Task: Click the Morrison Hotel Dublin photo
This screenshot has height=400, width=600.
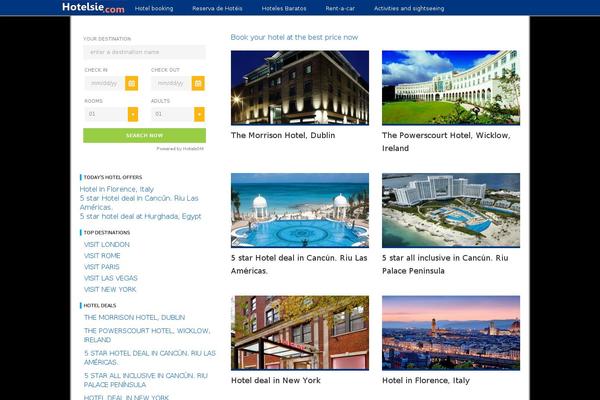Action: (300, 88)
